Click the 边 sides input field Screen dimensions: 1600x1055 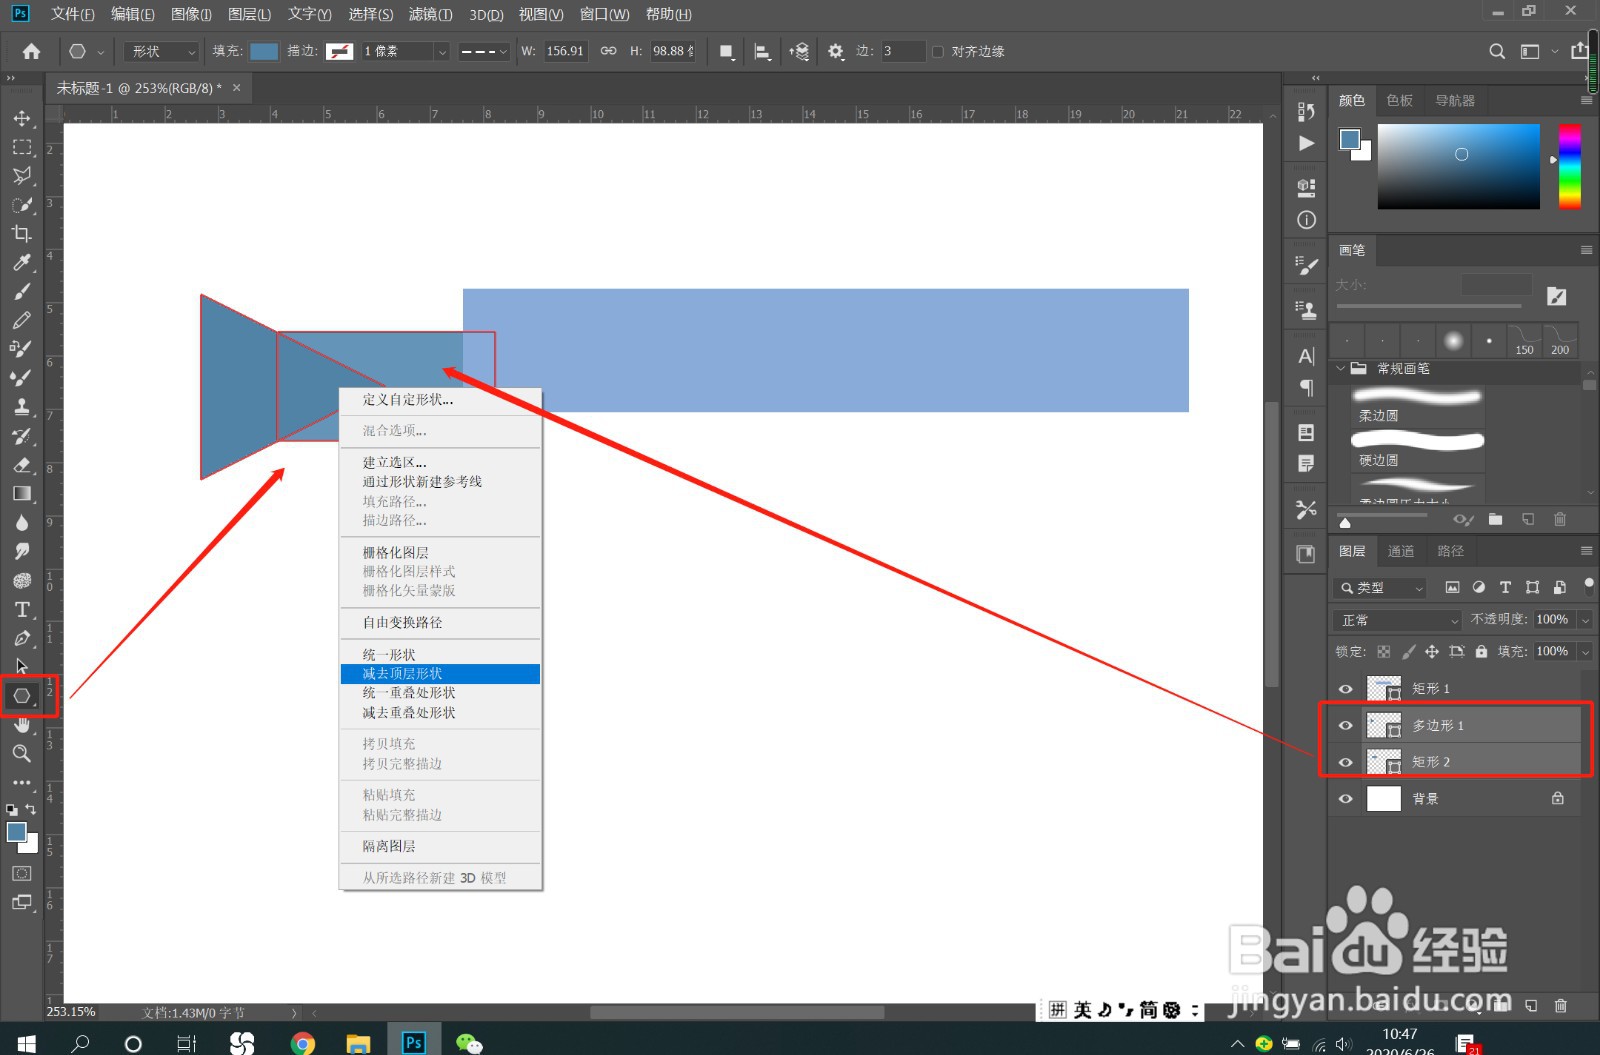(902, 51)
